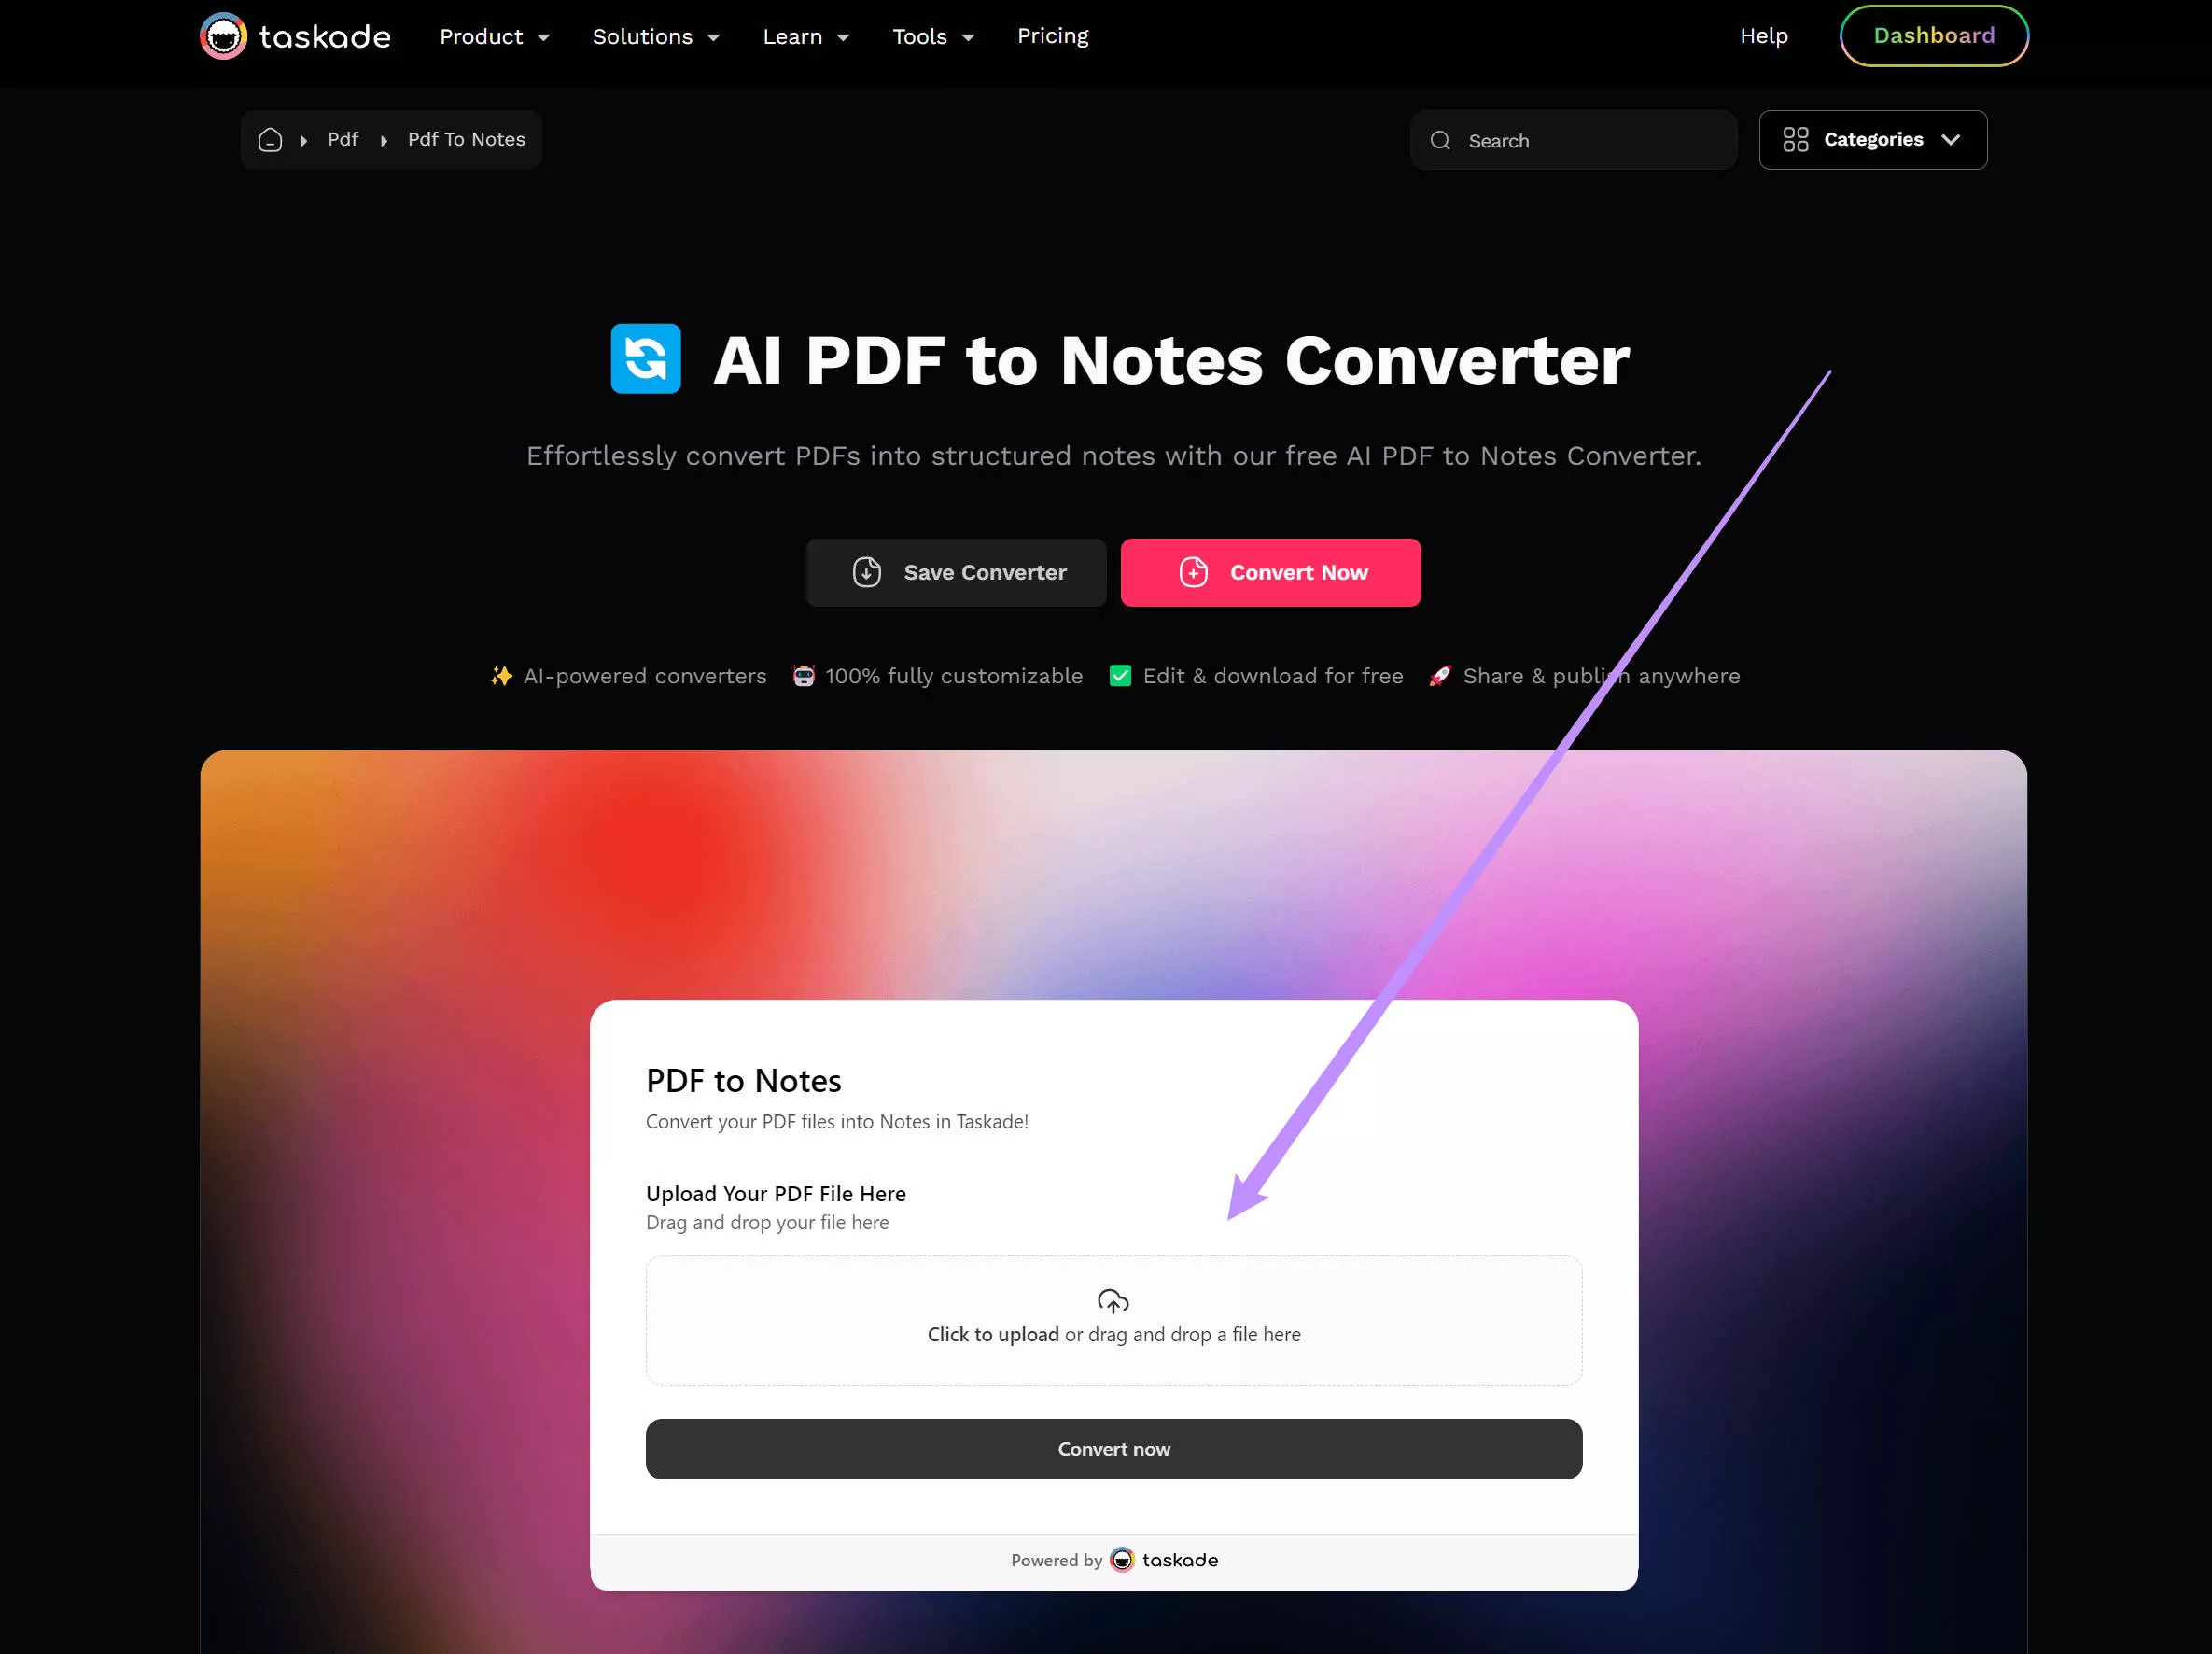Click the Pricing menu item
The height and width of the screenshot is (1654, 2212).
click(x=1051, y=35)
